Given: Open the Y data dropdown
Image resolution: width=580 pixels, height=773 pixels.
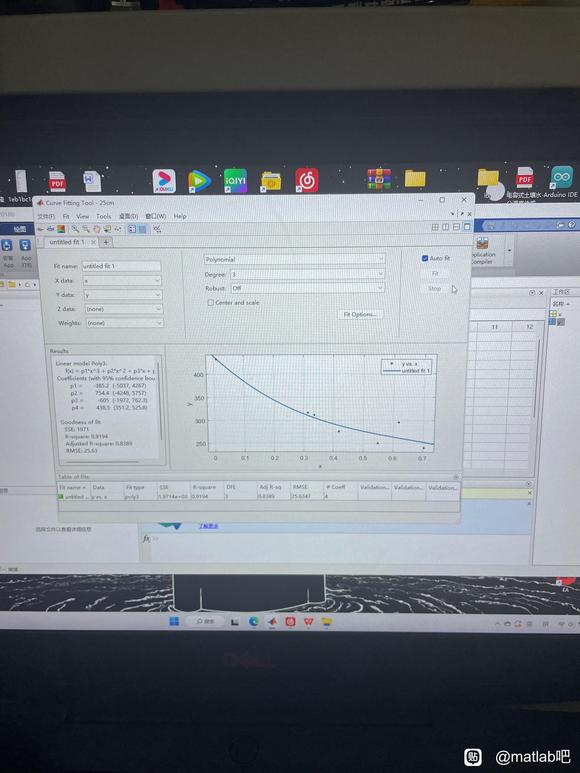Looking at the screenshot, I should click(122, 295).
